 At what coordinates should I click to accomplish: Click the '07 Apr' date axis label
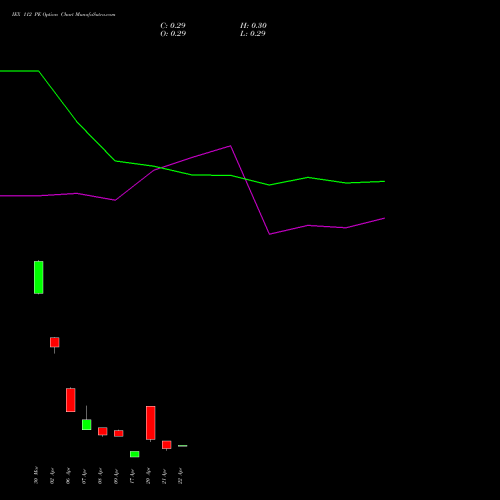84,476
